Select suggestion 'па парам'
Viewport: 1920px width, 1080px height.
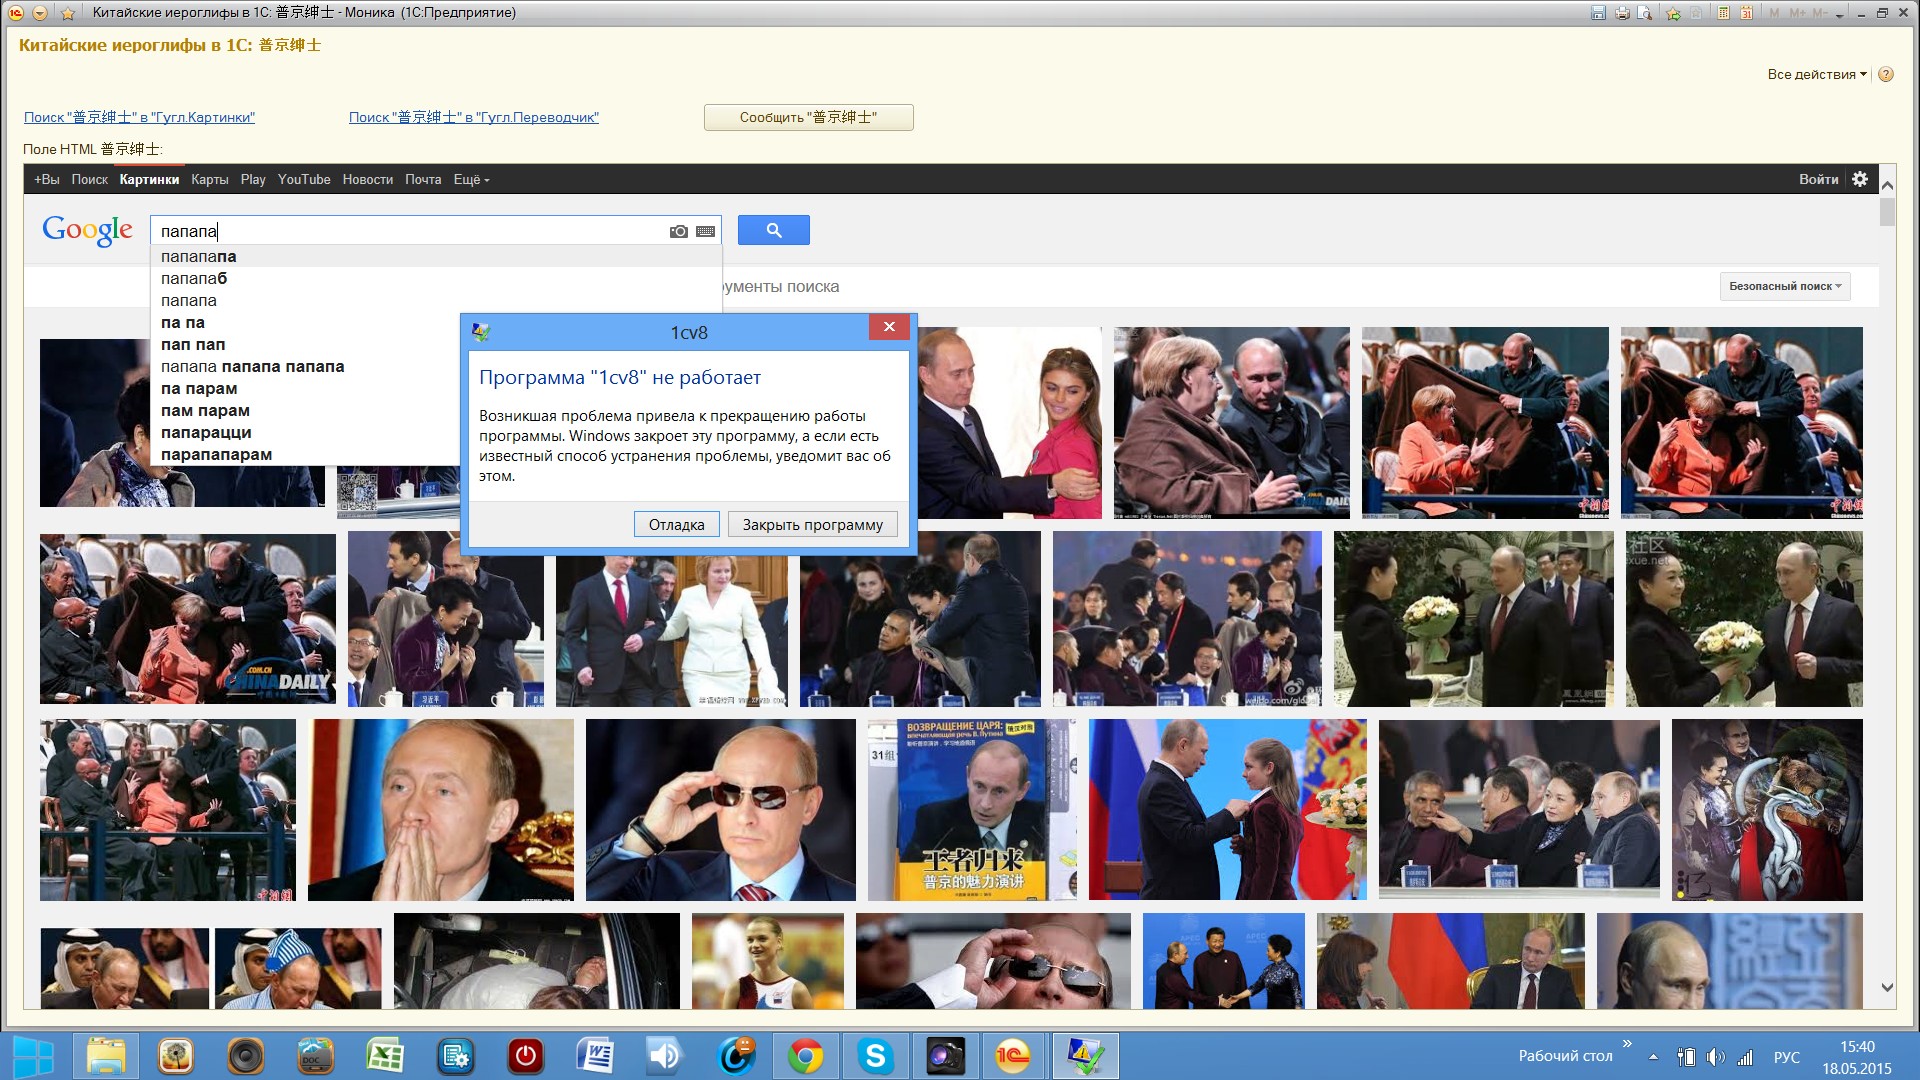coord(305,389)
